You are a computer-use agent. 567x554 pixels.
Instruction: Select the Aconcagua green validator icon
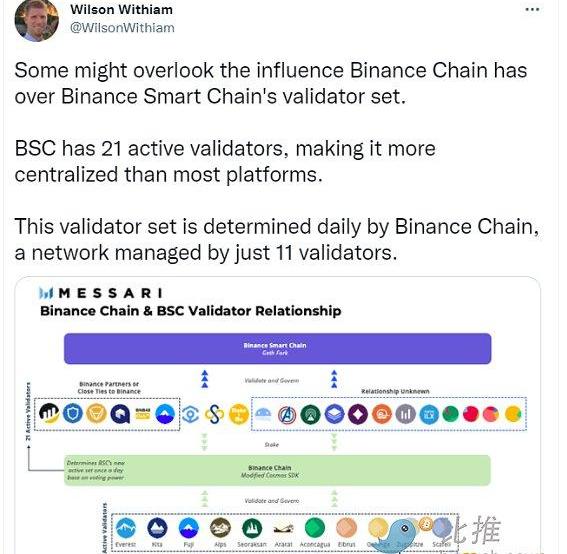tap(315, 528)
